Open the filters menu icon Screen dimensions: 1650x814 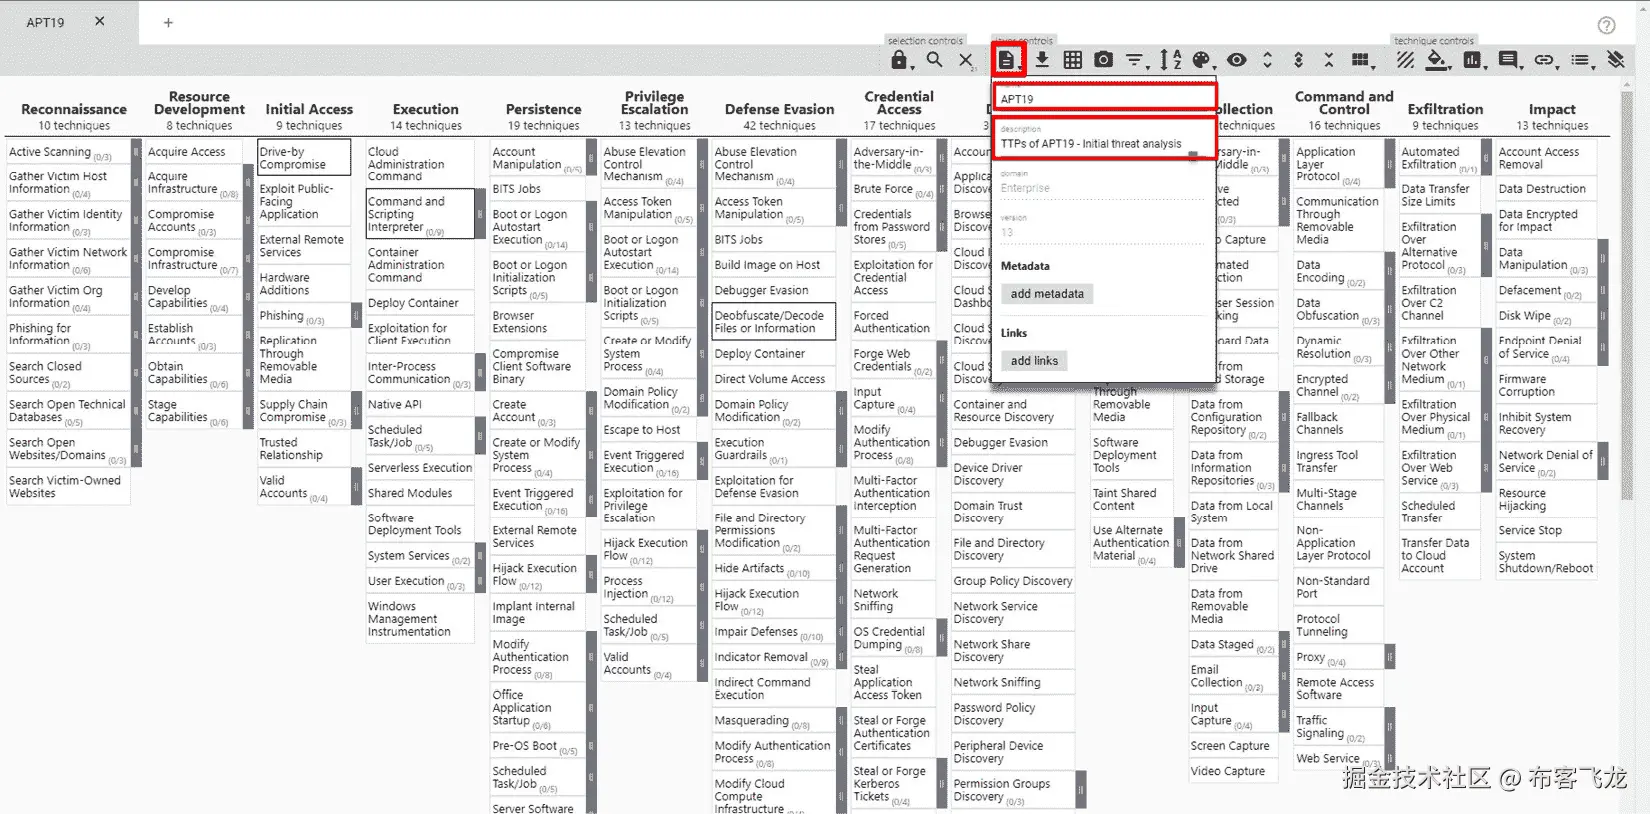click(x=1135, y=60)
